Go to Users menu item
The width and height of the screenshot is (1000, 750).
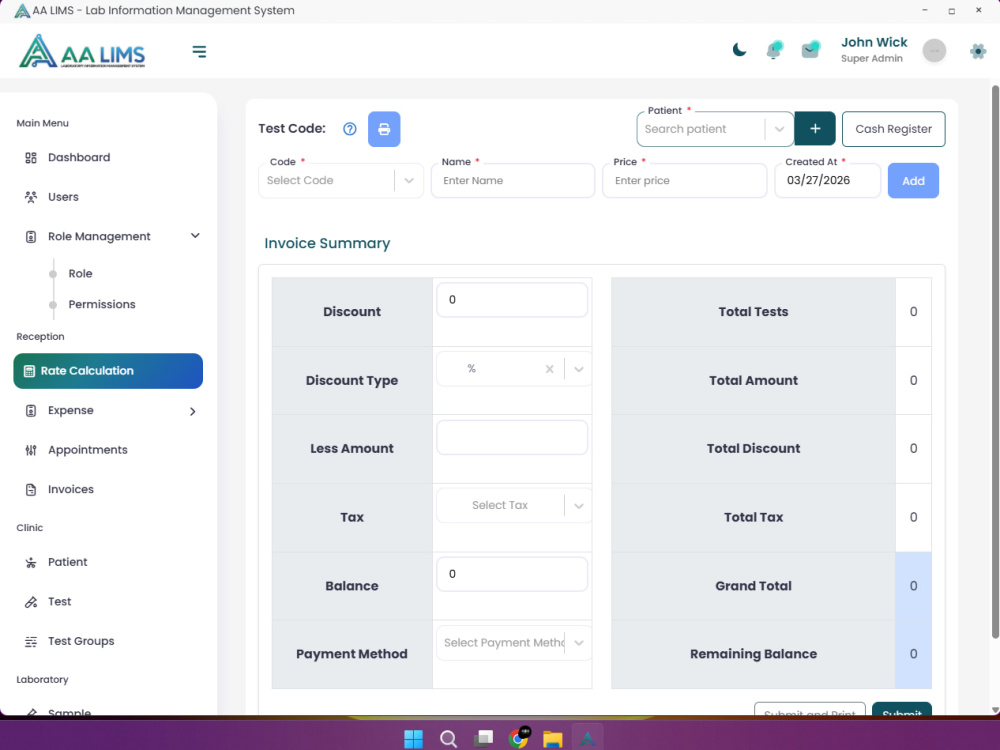(63, 197)
